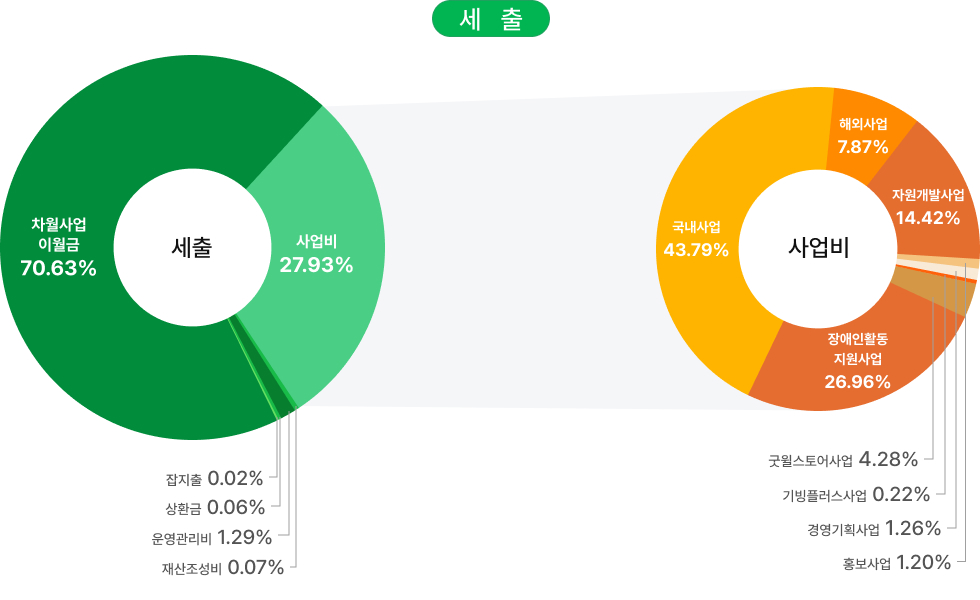
Task: Select the 차월사업 이월금 70.63% segment
Action: [x=62, y=245]
